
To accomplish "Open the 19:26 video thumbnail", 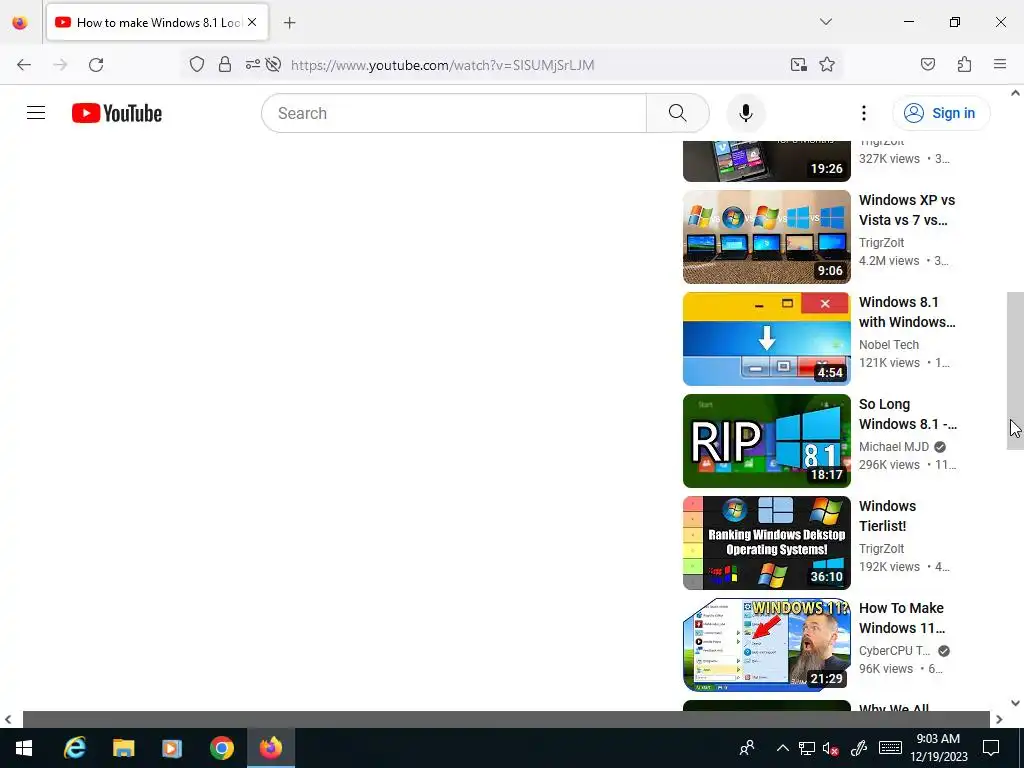I will click(x=767, y=161).
